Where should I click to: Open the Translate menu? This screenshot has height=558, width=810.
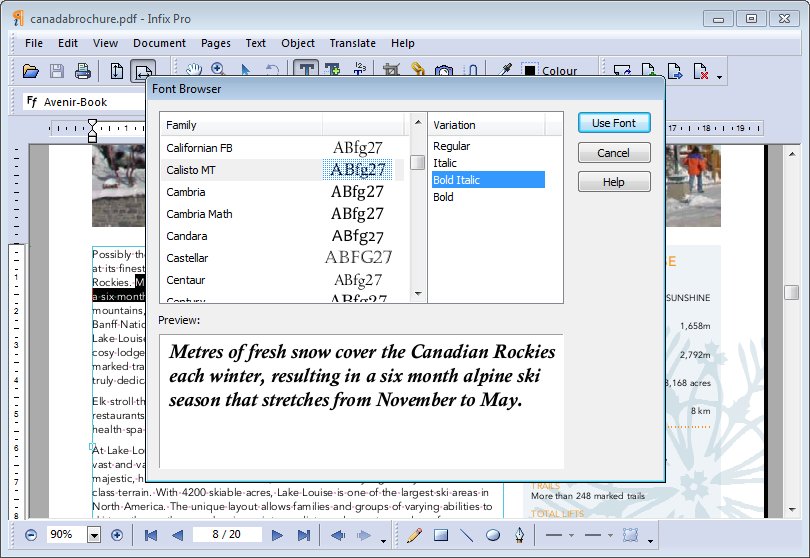pyautogui.click(x=352, y=43)
